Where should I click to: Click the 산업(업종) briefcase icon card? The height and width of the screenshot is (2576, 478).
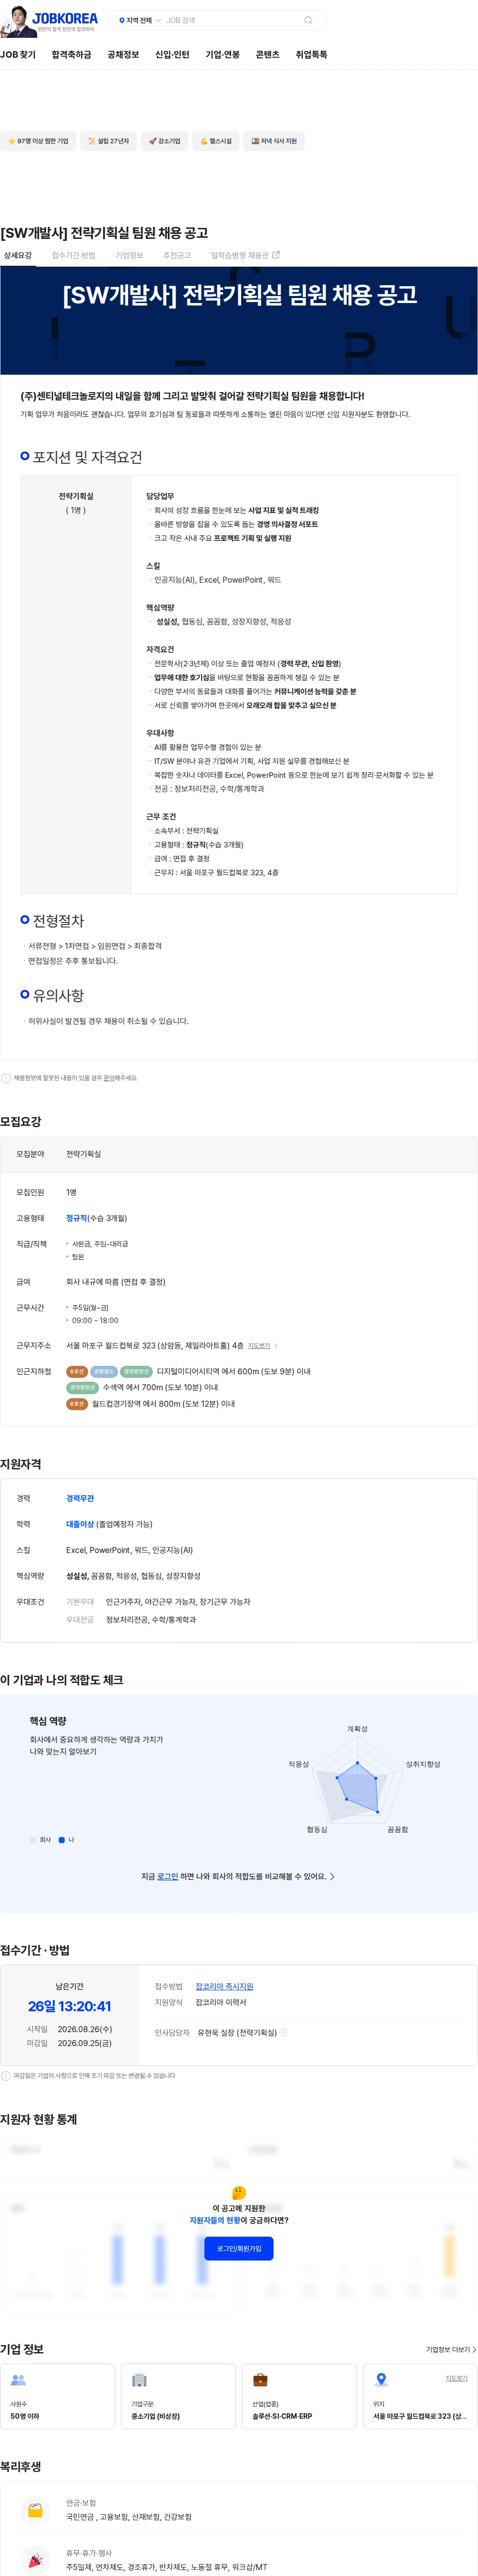click(x=299, y=2395)
